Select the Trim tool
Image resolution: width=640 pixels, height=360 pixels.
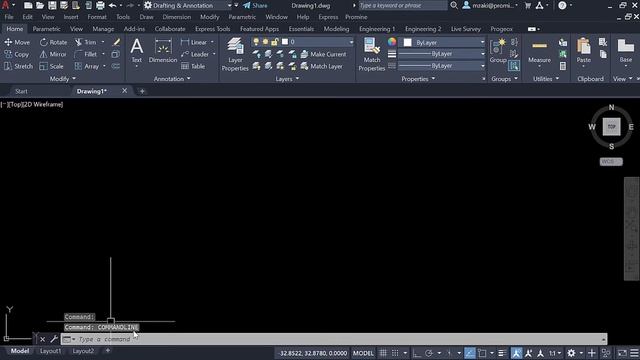(x=86, y=42)
